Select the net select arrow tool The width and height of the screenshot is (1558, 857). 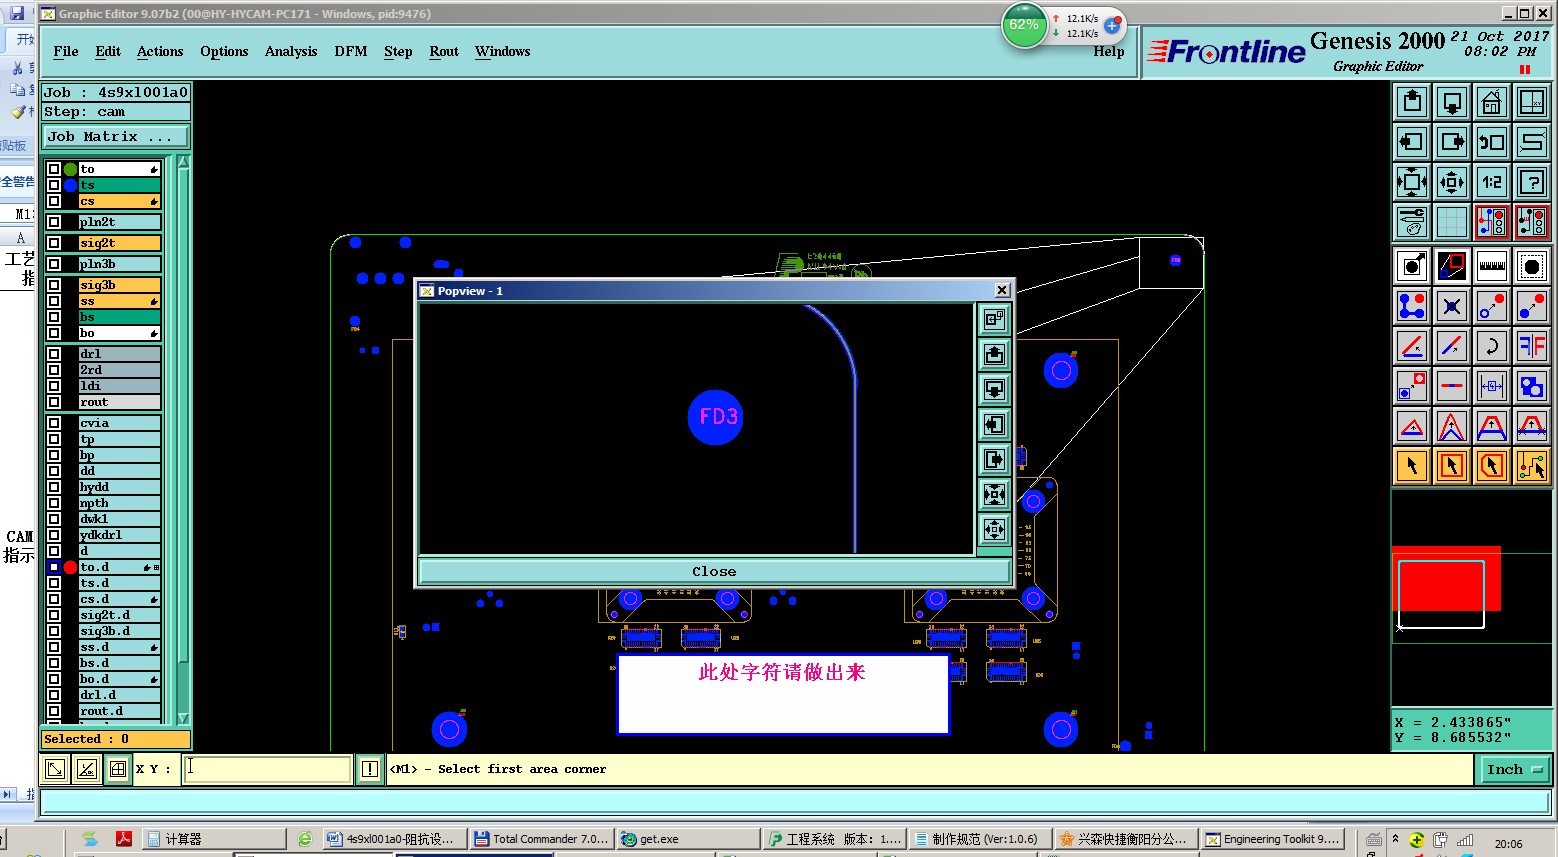click(1532, 465)
